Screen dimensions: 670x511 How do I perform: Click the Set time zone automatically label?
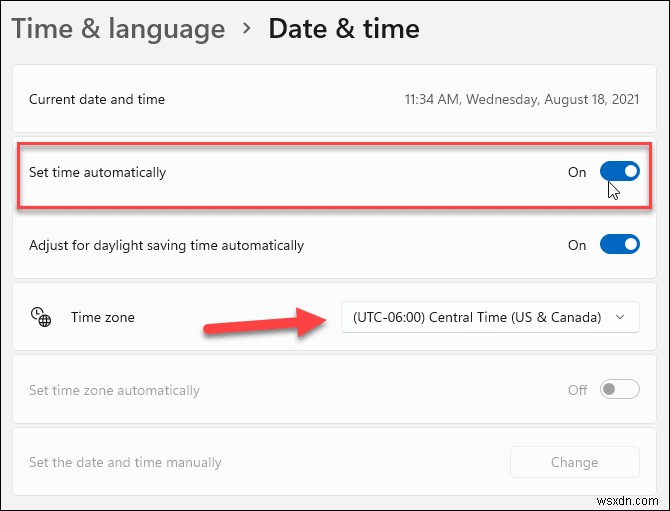114,390
